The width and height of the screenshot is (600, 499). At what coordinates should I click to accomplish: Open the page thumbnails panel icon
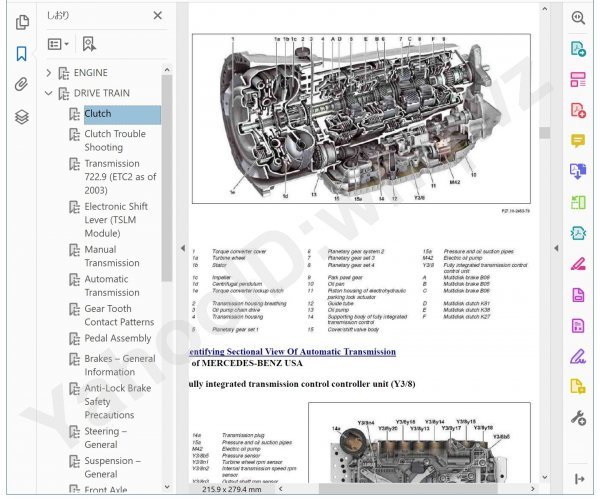(22, 22)
